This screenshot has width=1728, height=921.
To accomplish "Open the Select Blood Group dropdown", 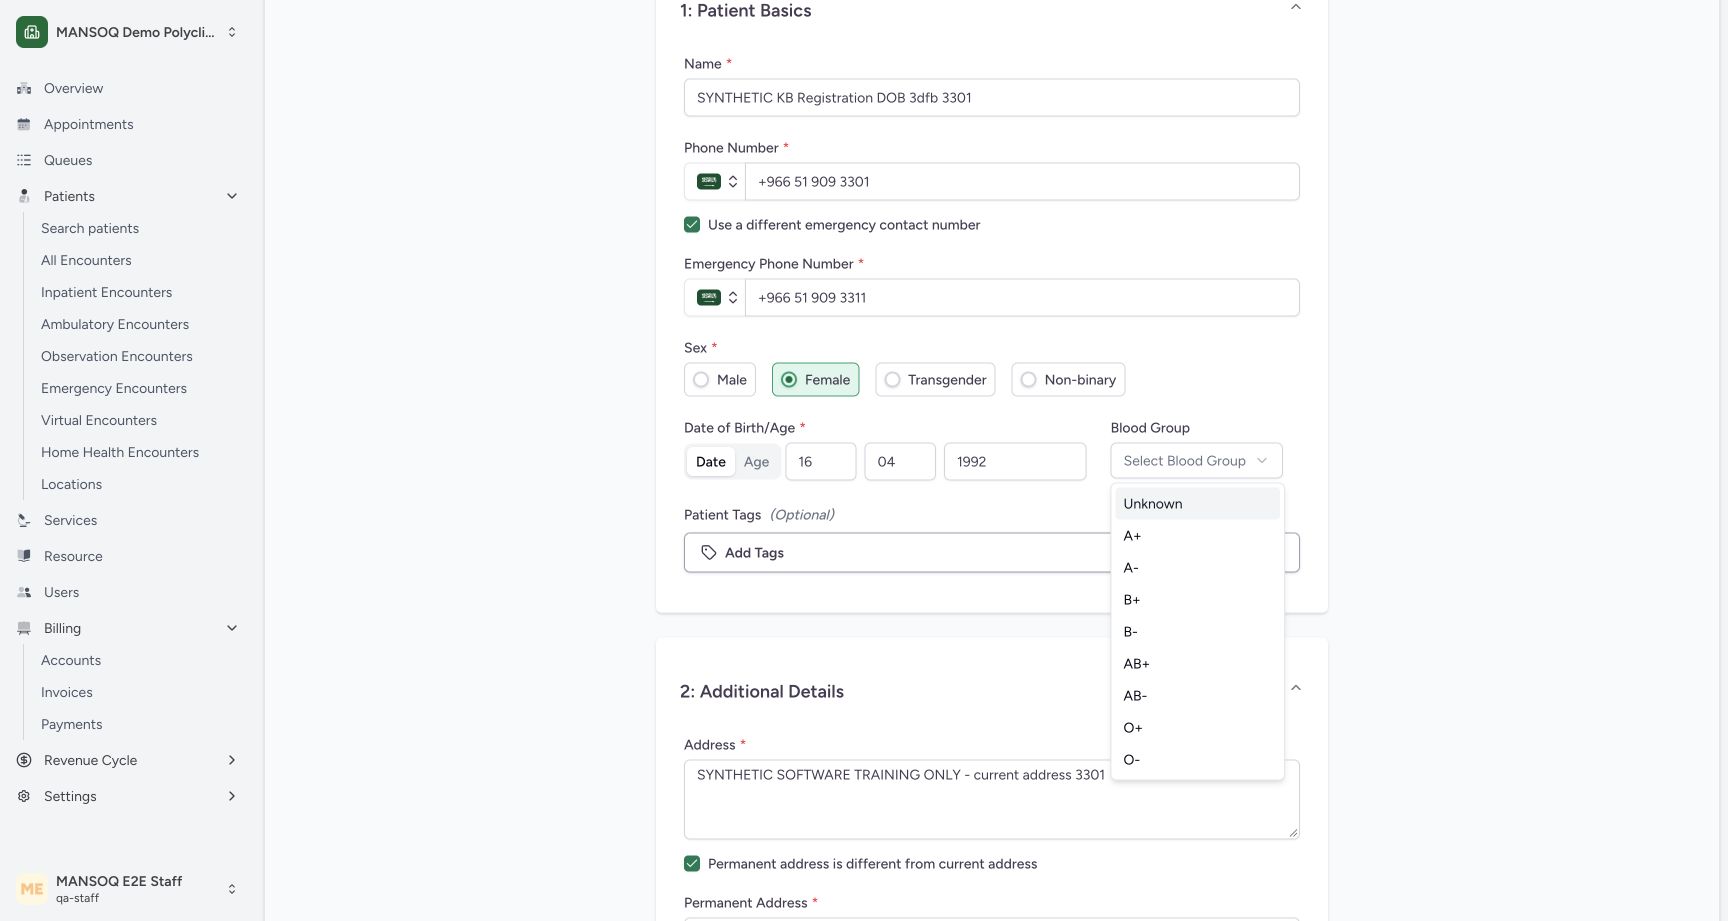I will tap(1196, 461).
